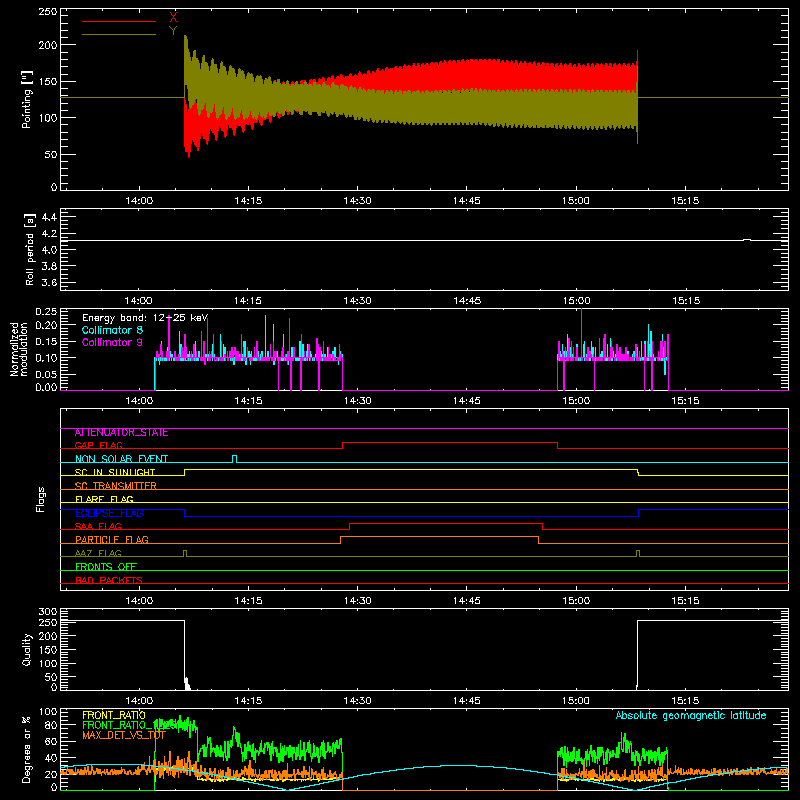Click the 300 tick on Quality axis
The width and height of the screenshot is (800, 800).
tap(47, 612)
